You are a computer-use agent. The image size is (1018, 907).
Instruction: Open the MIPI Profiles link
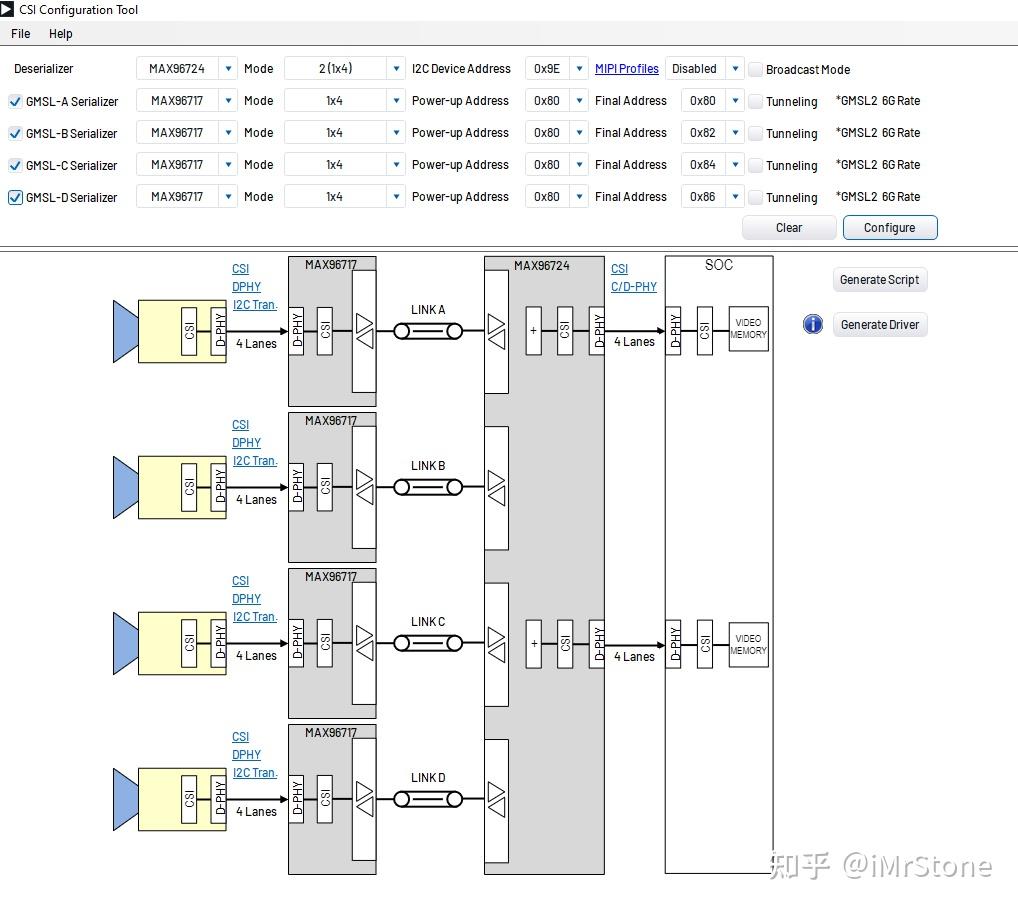[x=627, y=68]
